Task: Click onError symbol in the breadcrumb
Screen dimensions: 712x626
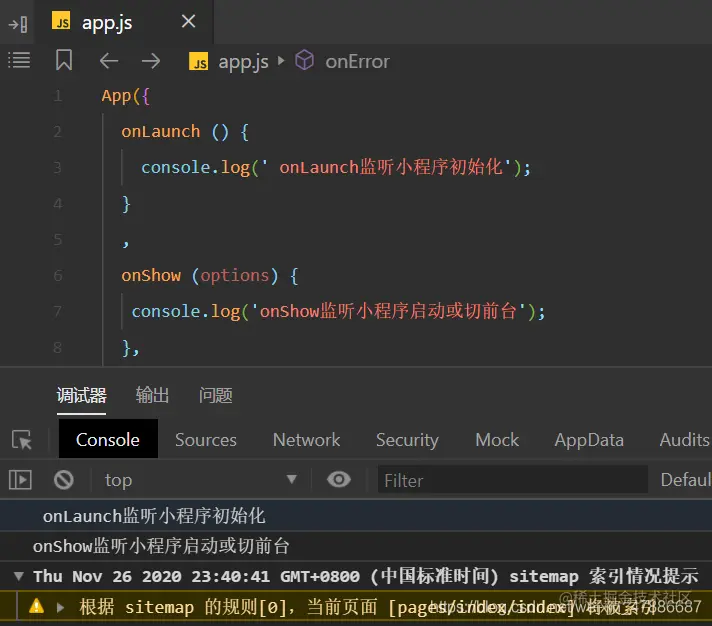Action: click(357, 62)
